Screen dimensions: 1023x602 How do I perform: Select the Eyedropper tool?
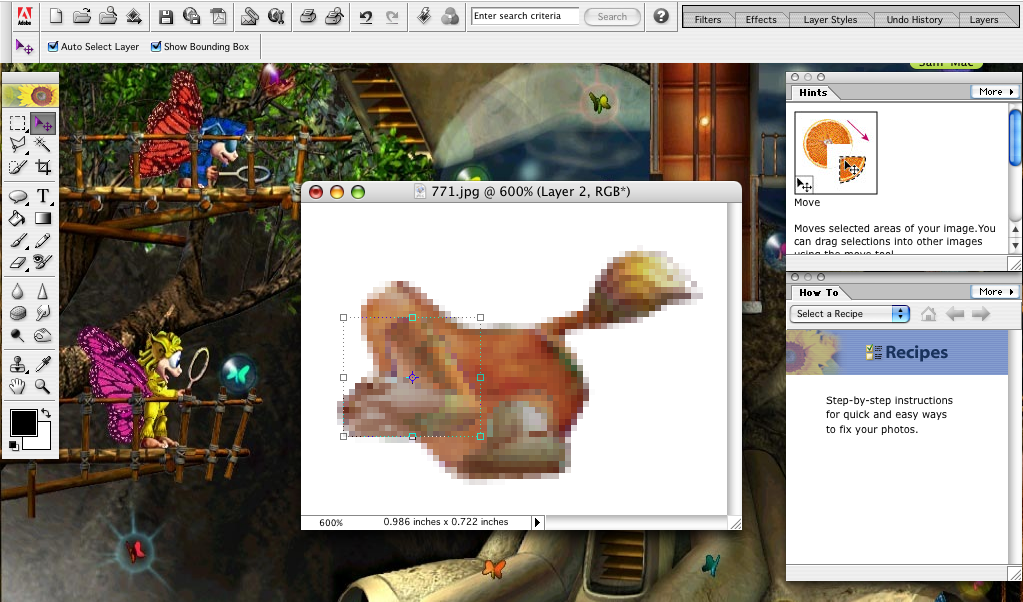(x=43, y=364)
